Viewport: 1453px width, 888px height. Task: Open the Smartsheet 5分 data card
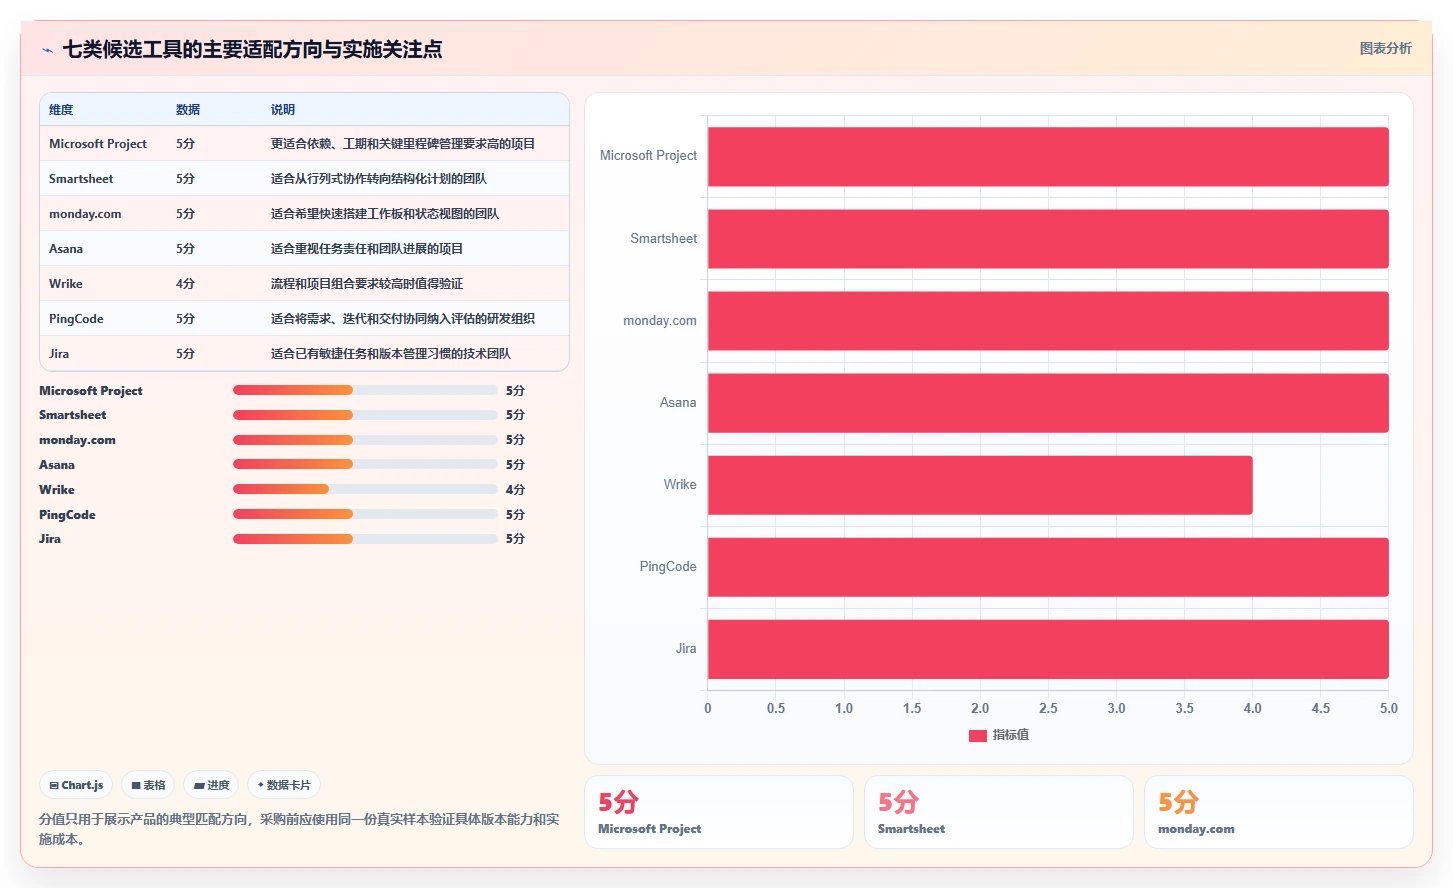pos(999,812)
